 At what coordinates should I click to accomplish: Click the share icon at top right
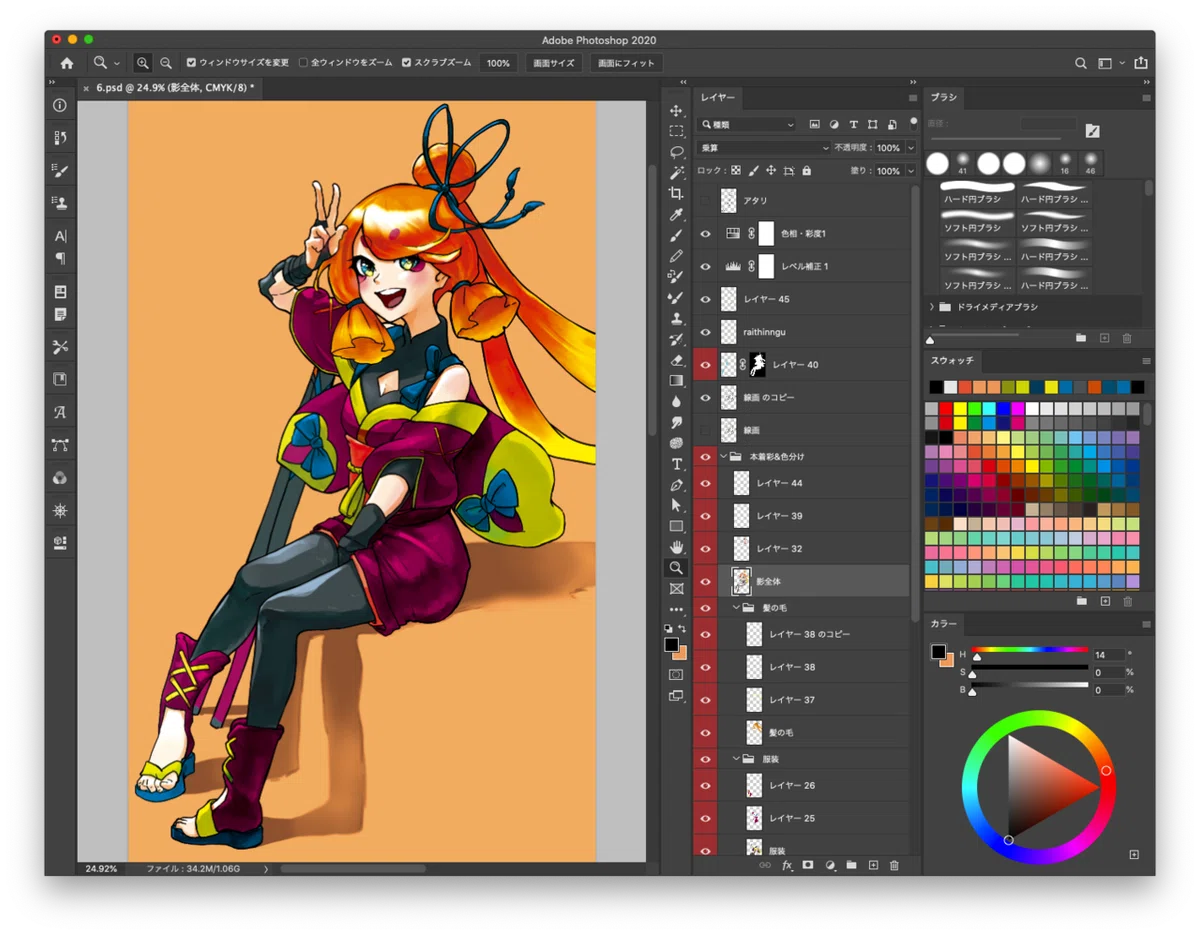tap(1141, 63)
